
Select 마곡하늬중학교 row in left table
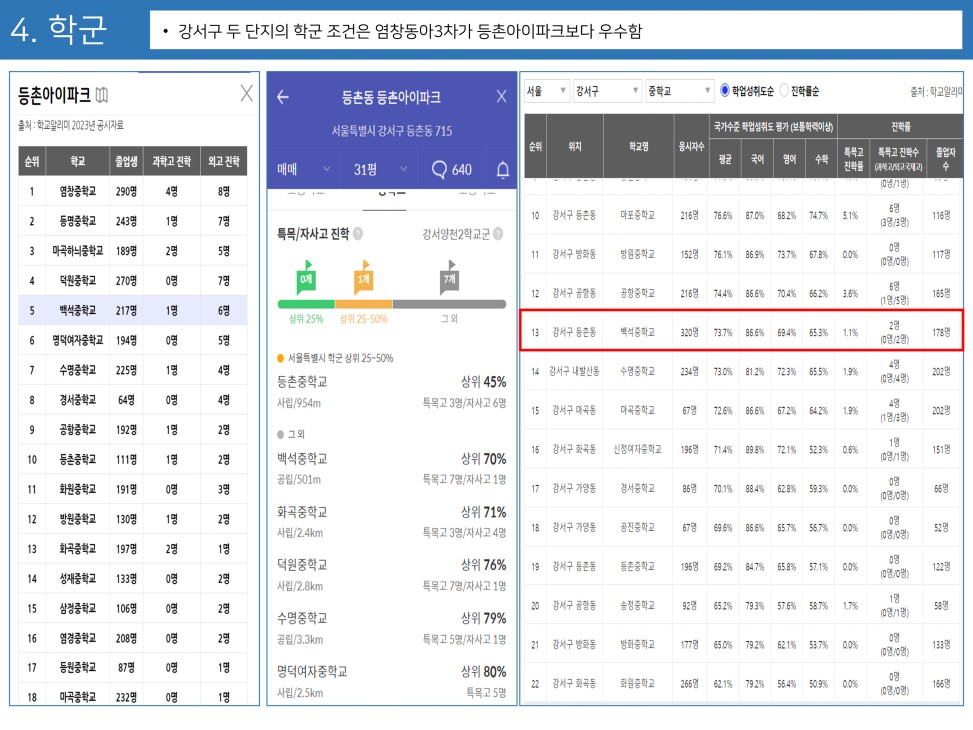point(133,251)
